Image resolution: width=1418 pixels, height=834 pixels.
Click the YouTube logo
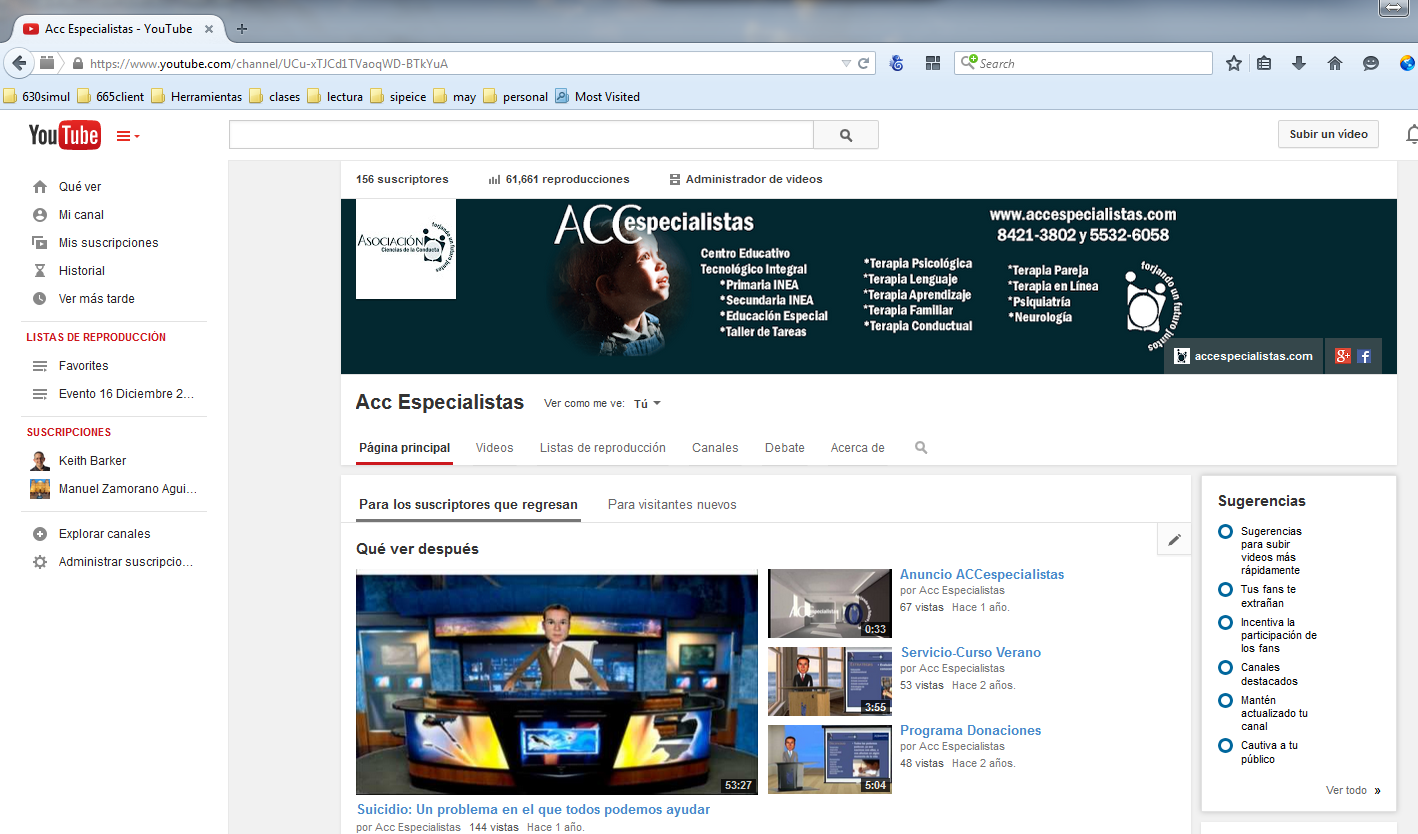click(x=64, y=135)
